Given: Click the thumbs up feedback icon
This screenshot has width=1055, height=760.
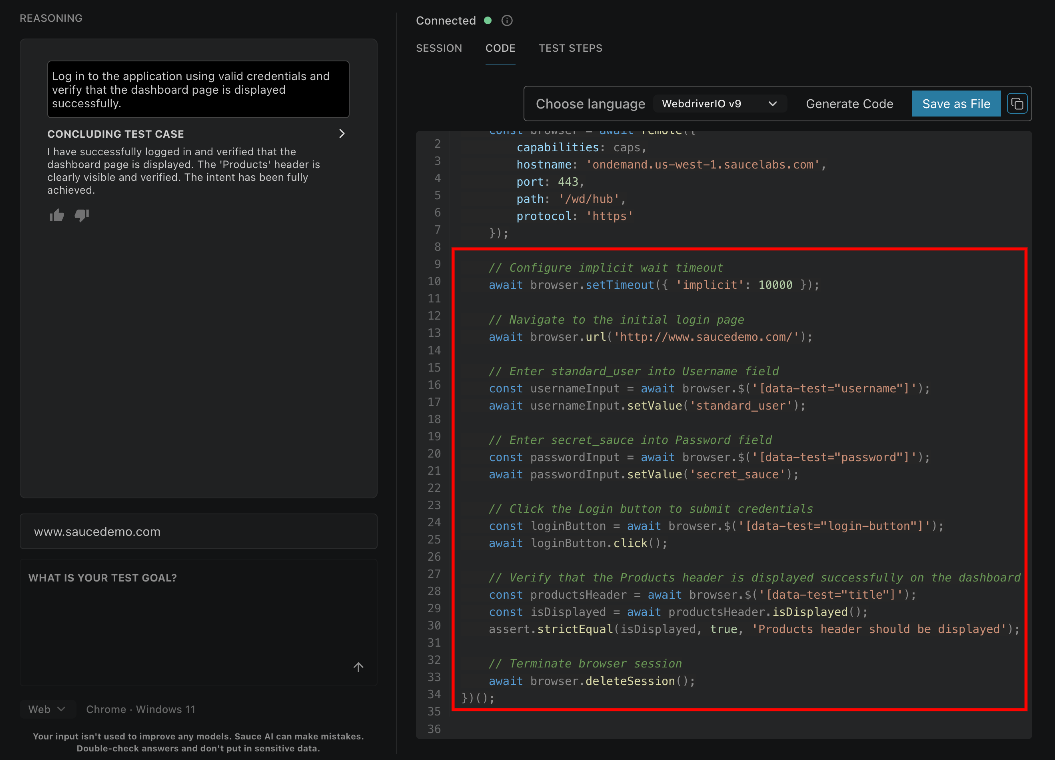Looking at the screenshot, I should coord(57,215).
